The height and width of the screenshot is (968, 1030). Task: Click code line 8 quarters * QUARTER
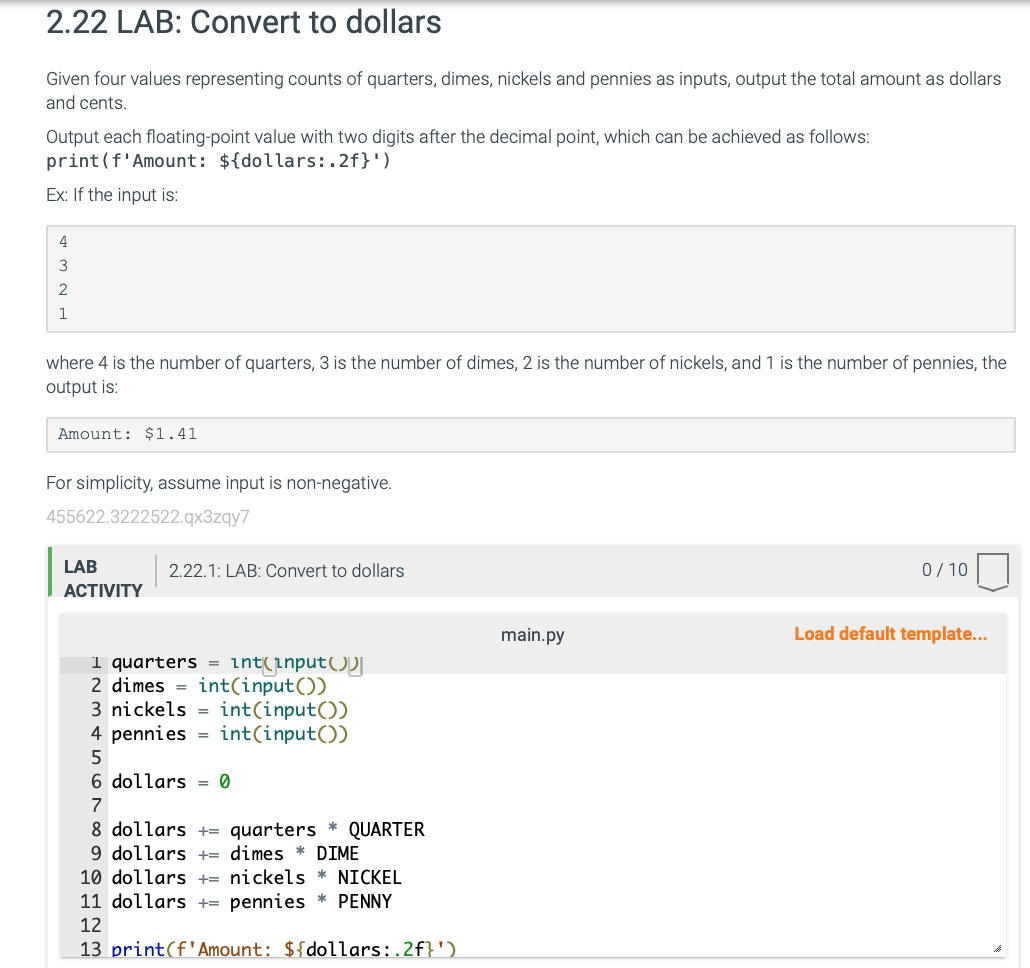point(268,829)
